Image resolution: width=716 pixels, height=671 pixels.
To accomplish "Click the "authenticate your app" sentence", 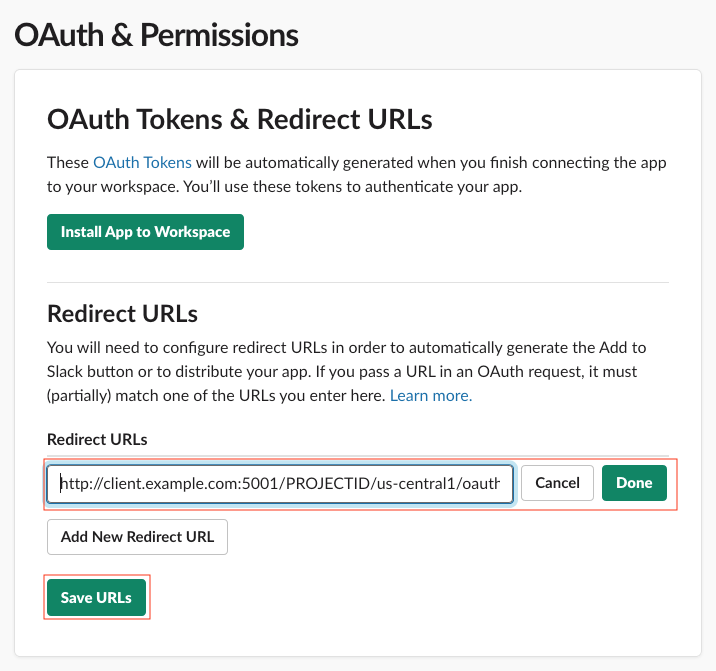I will coord(300,186).
